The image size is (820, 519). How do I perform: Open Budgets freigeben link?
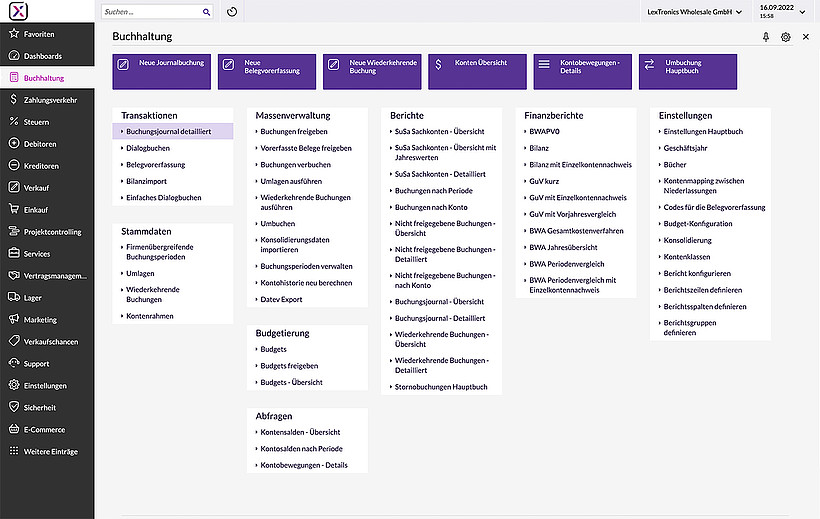289,366
